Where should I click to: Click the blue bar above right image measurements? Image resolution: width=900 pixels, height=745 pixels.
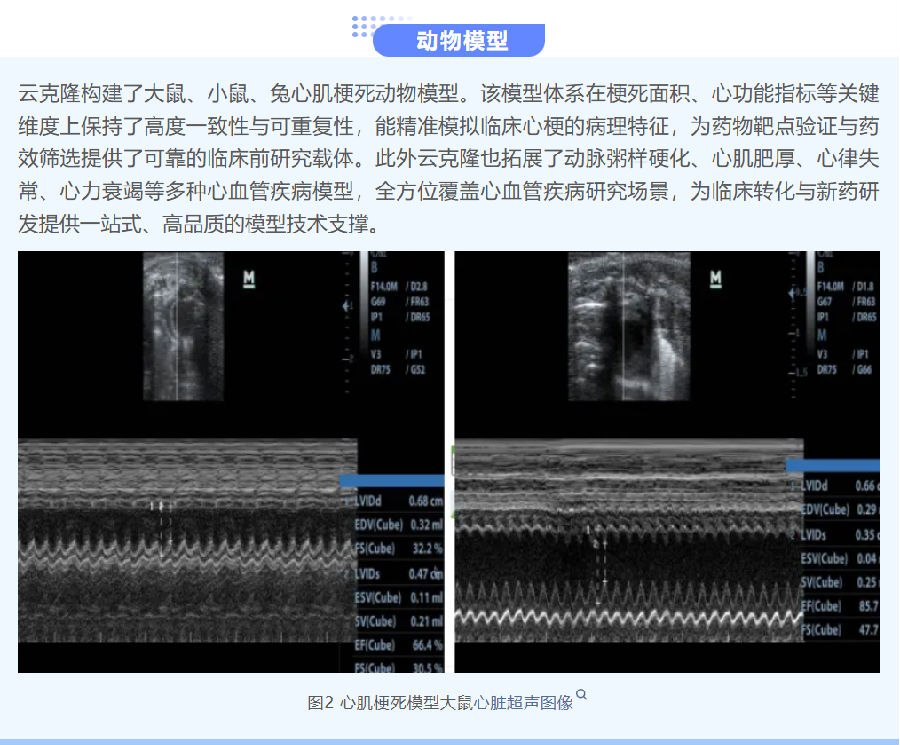pyautogui.click(x=833, y=465)
